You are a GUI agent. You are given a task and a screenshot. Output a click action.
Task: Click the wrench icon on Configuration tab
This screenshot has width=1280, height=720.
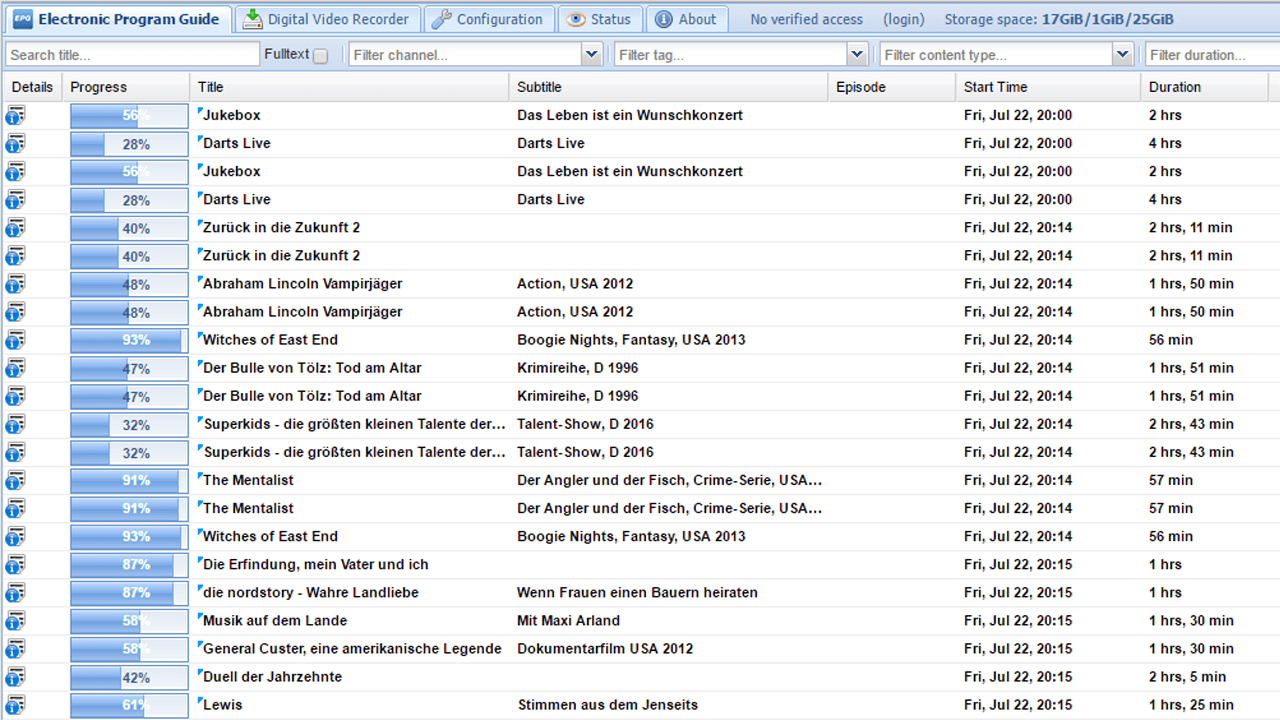click(441, 19)
